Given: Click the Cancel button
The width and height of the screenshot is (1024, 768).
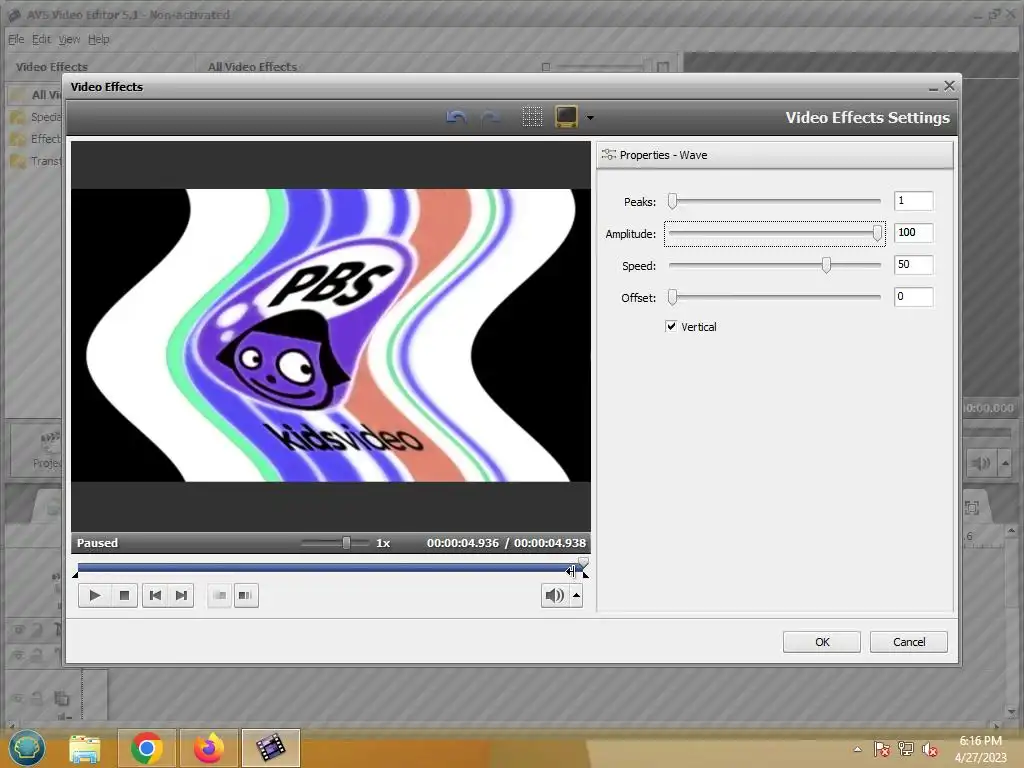Looking at the screenshot, I should click(908, 642).
